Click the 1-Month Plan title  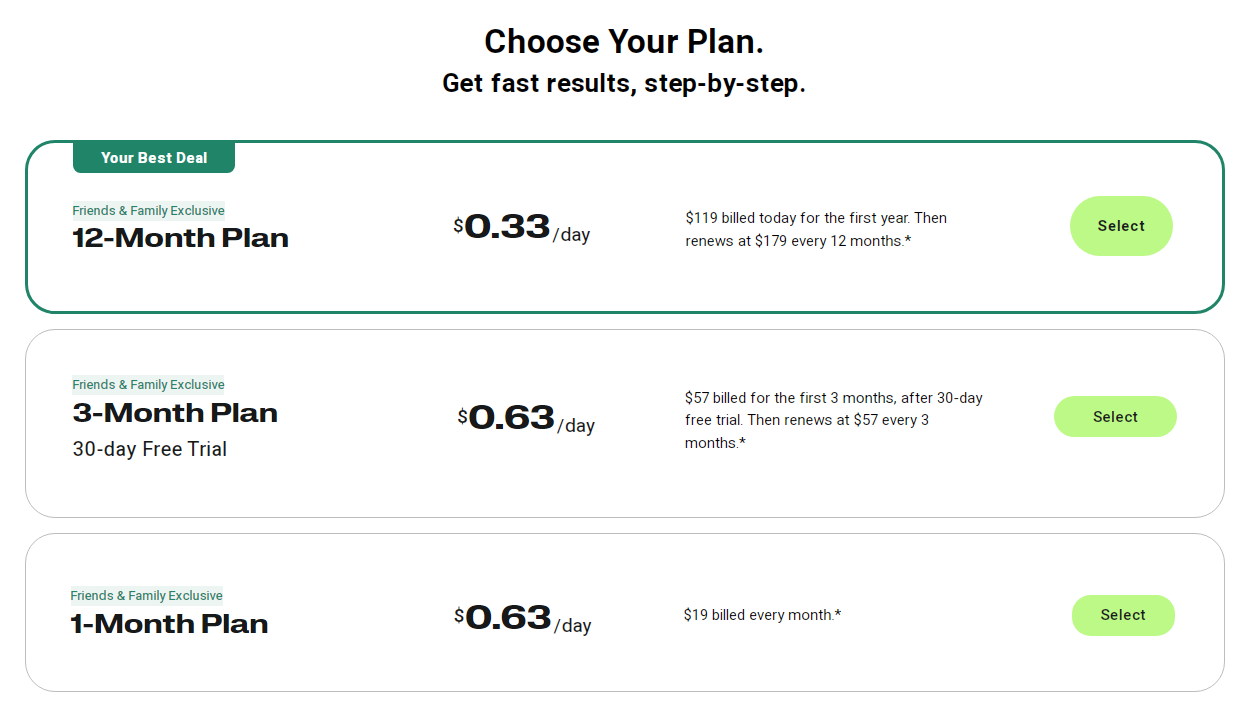(x=169, y=624)
